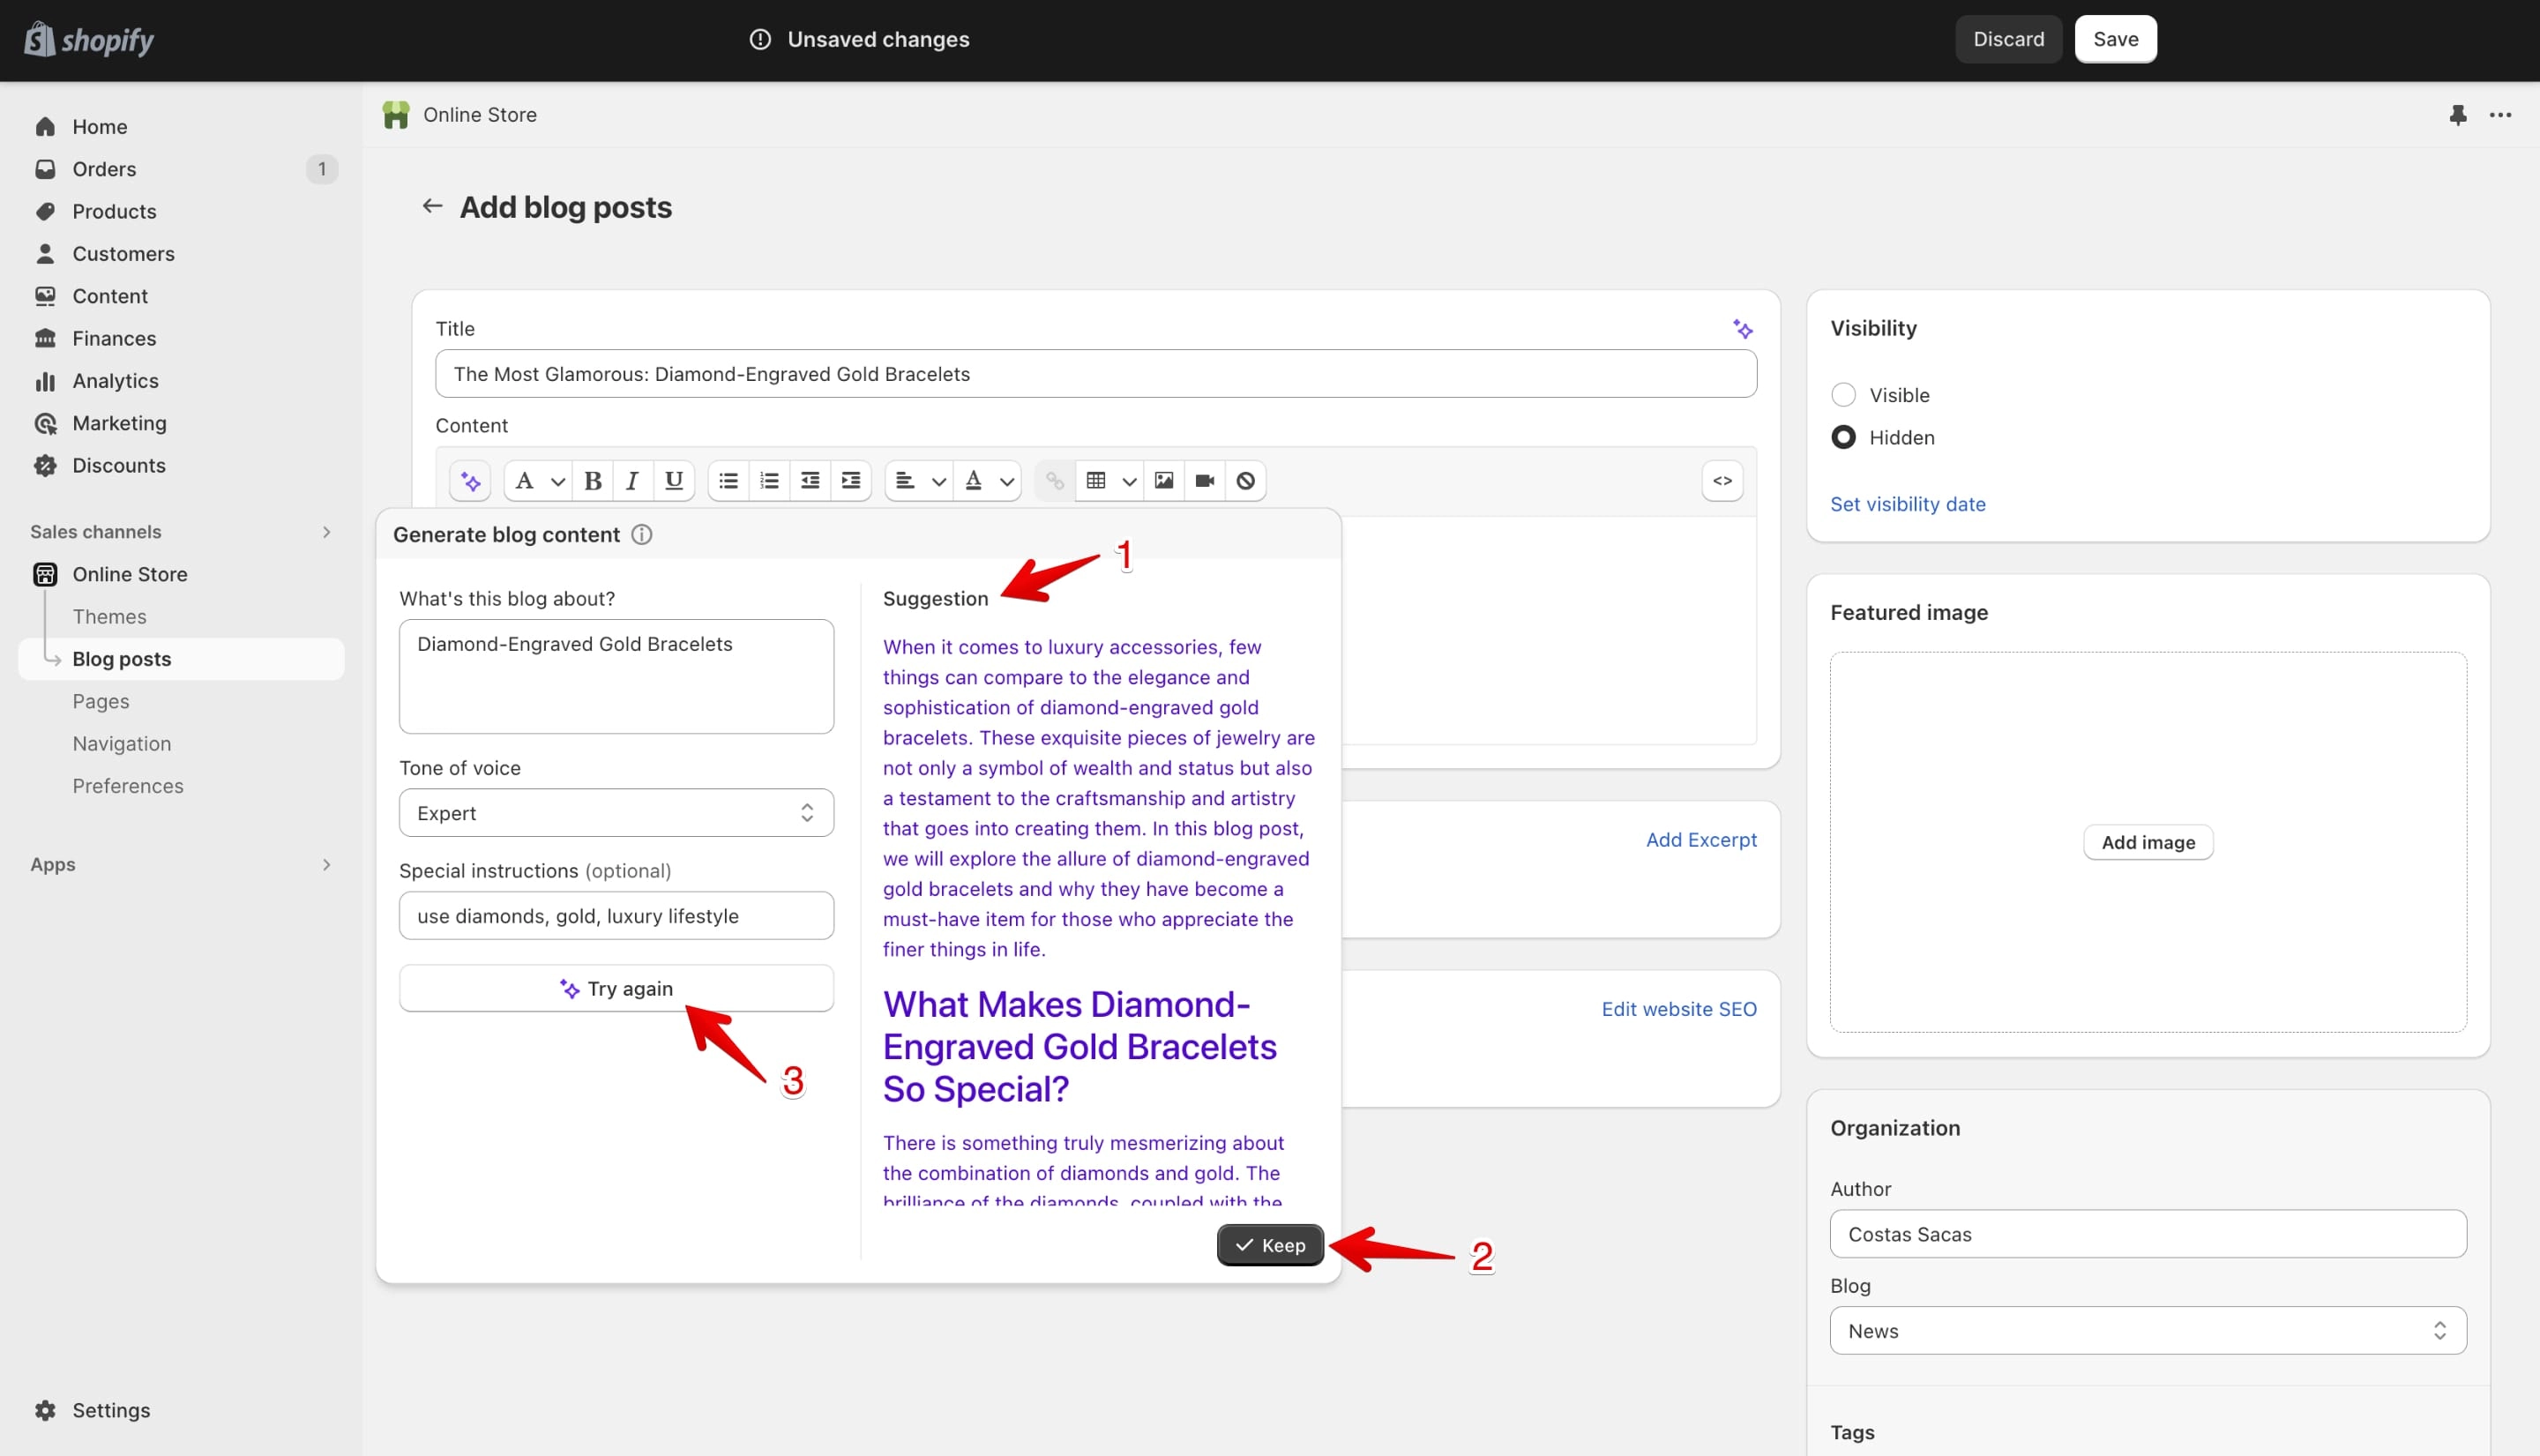Image resolution: width=2540 pixels, height=1456 pixels.
Task: Open Navigation under Online Store
Action: coord(122,744)
